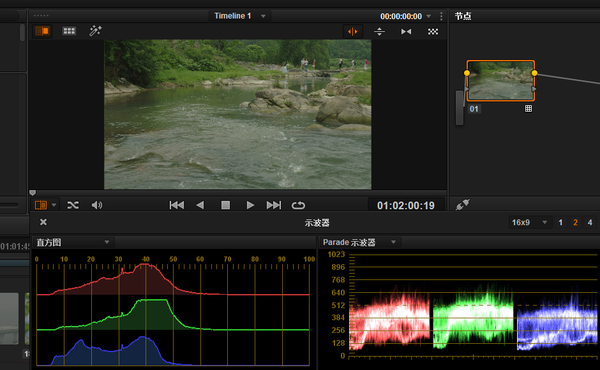Select the magic wand highlight tool
This screenshot has height=370, width=600.
[95, 31]
